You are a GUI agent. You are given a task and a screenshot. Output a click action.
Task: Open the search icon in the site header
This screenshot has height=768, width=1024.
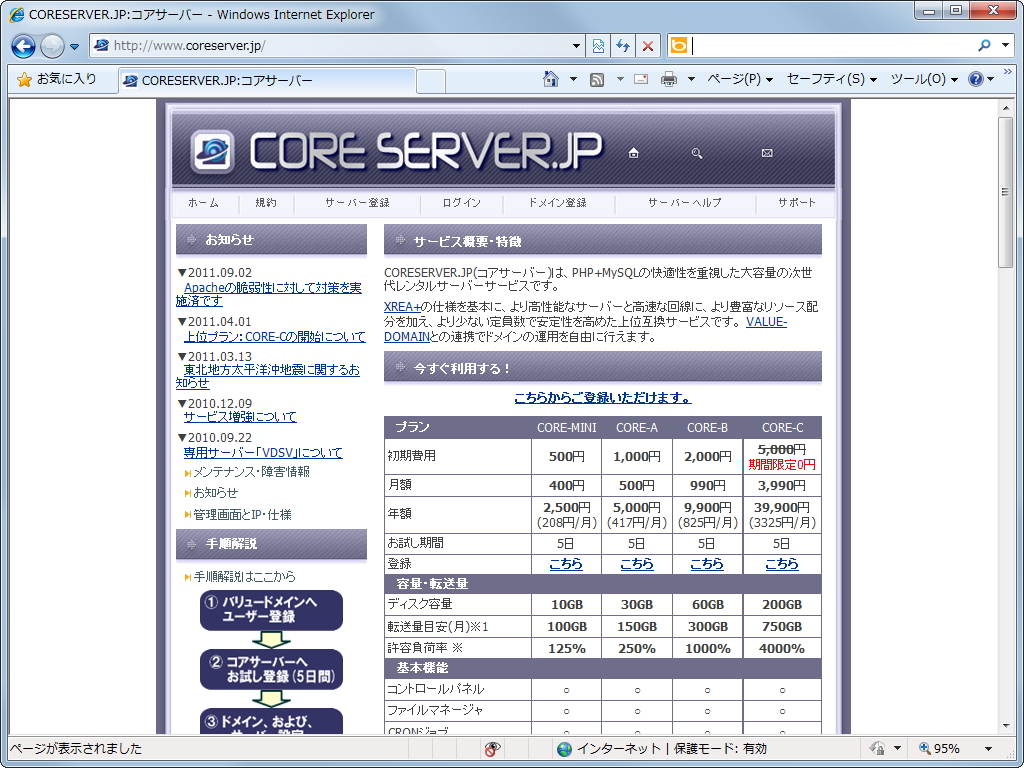697,152
